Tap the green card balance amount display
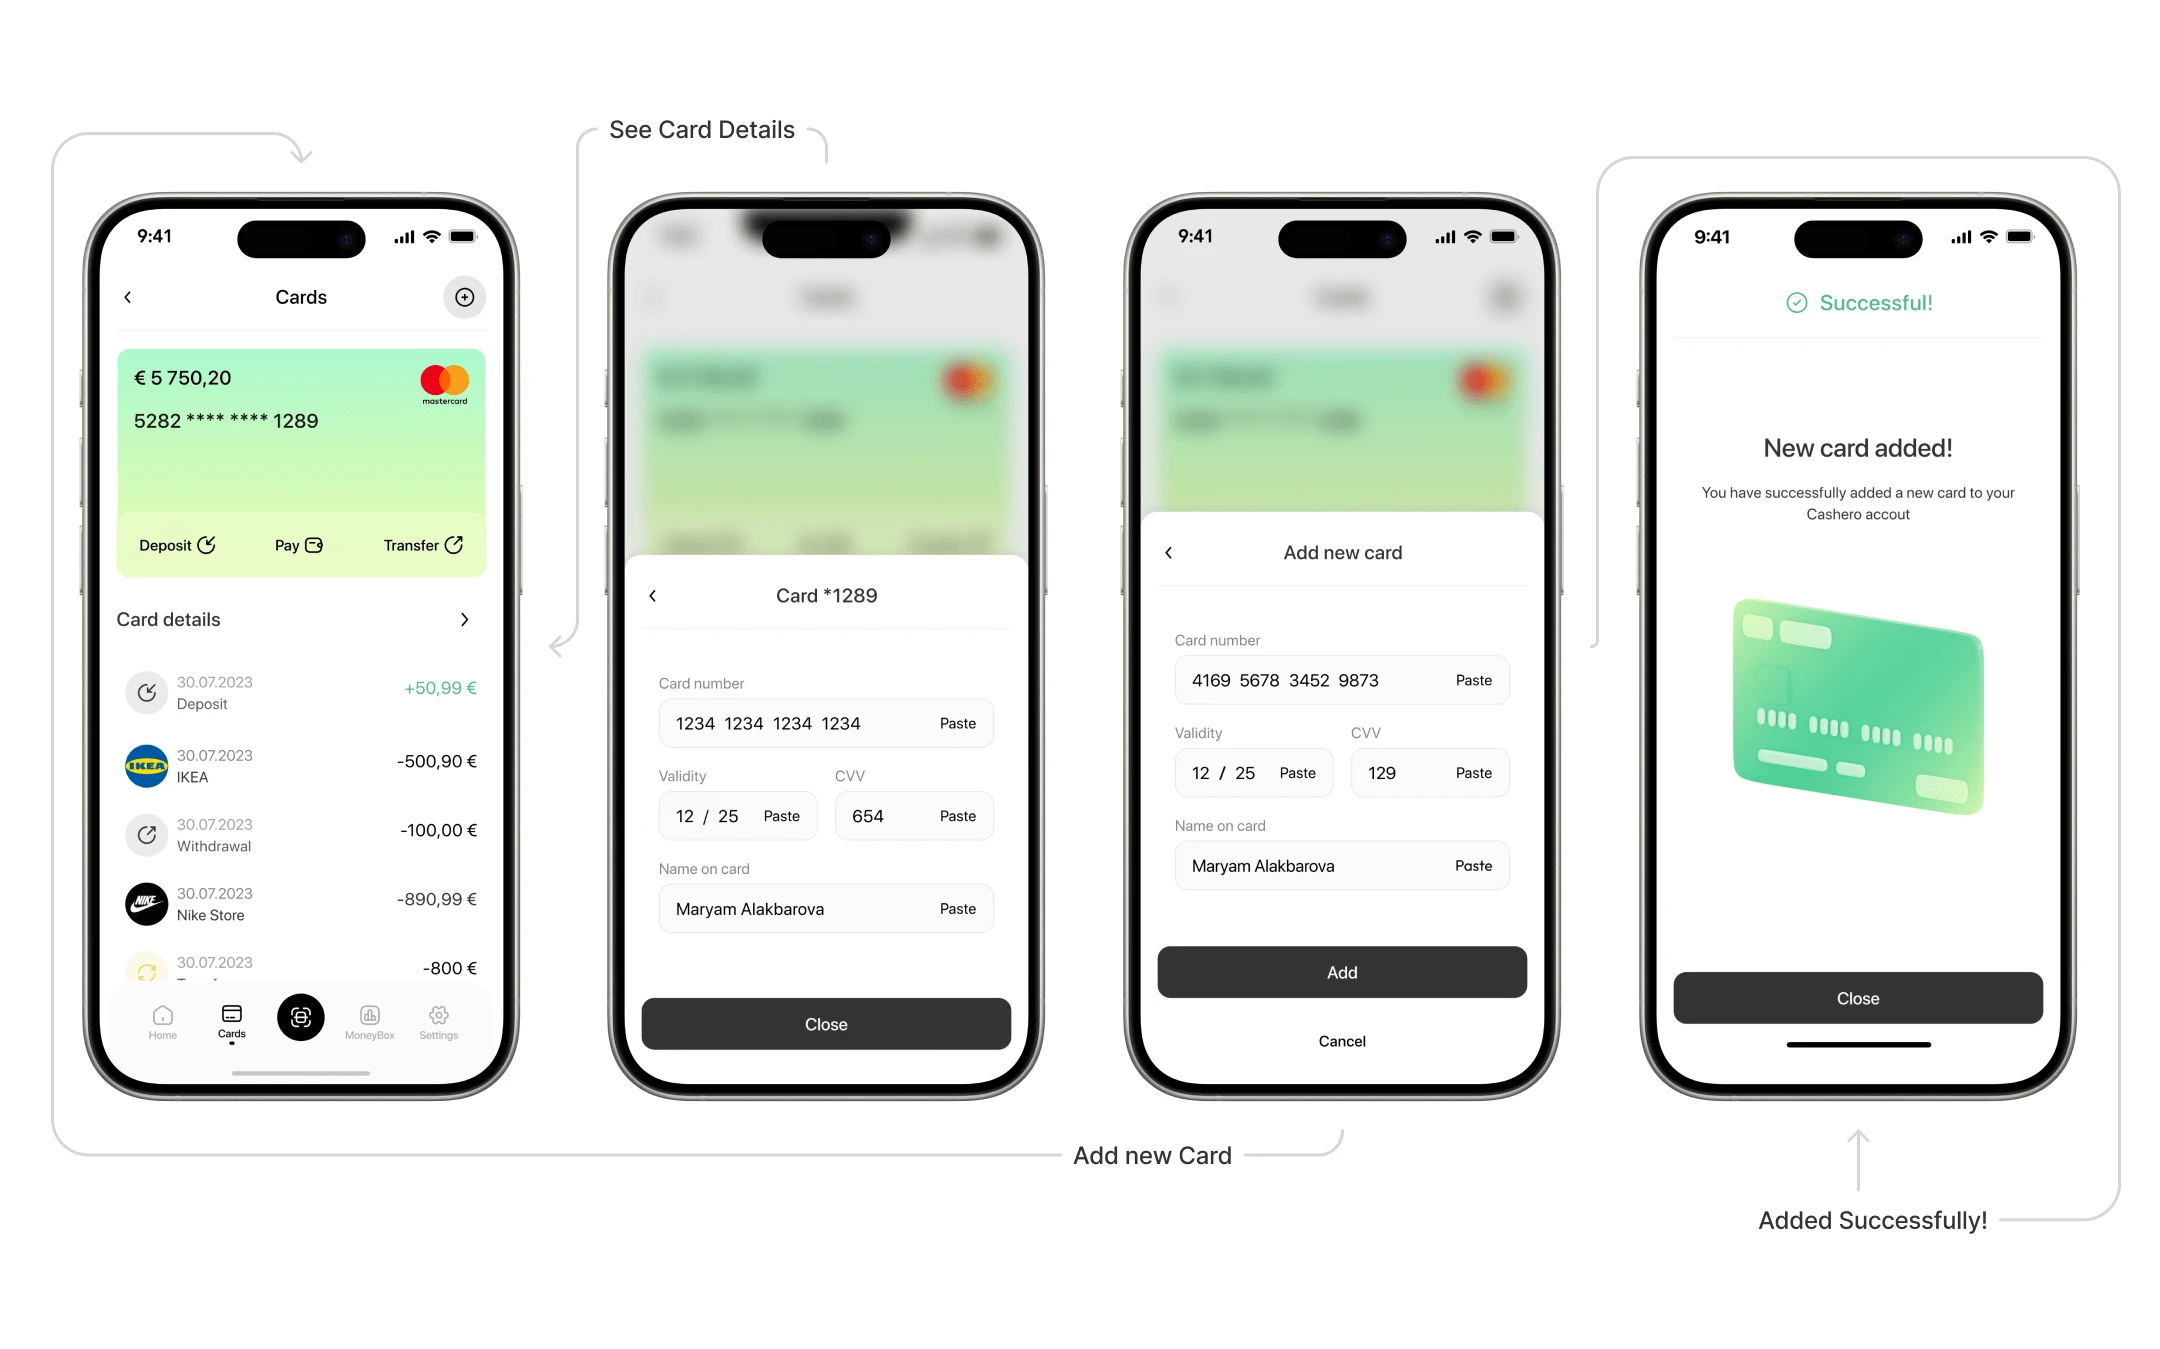Viewport: 2160px width, 1349px height. [x=185, y=379]
